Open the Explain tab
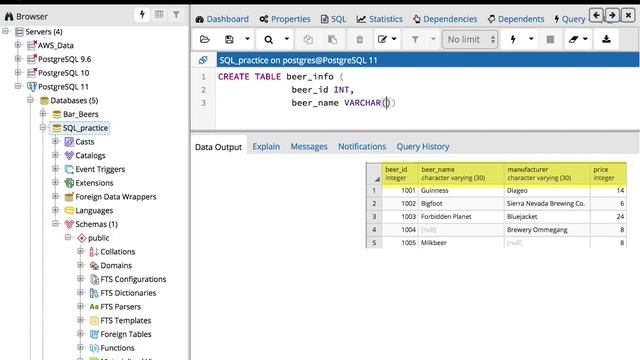The image size is (640, 360). (x=266, y=147)
